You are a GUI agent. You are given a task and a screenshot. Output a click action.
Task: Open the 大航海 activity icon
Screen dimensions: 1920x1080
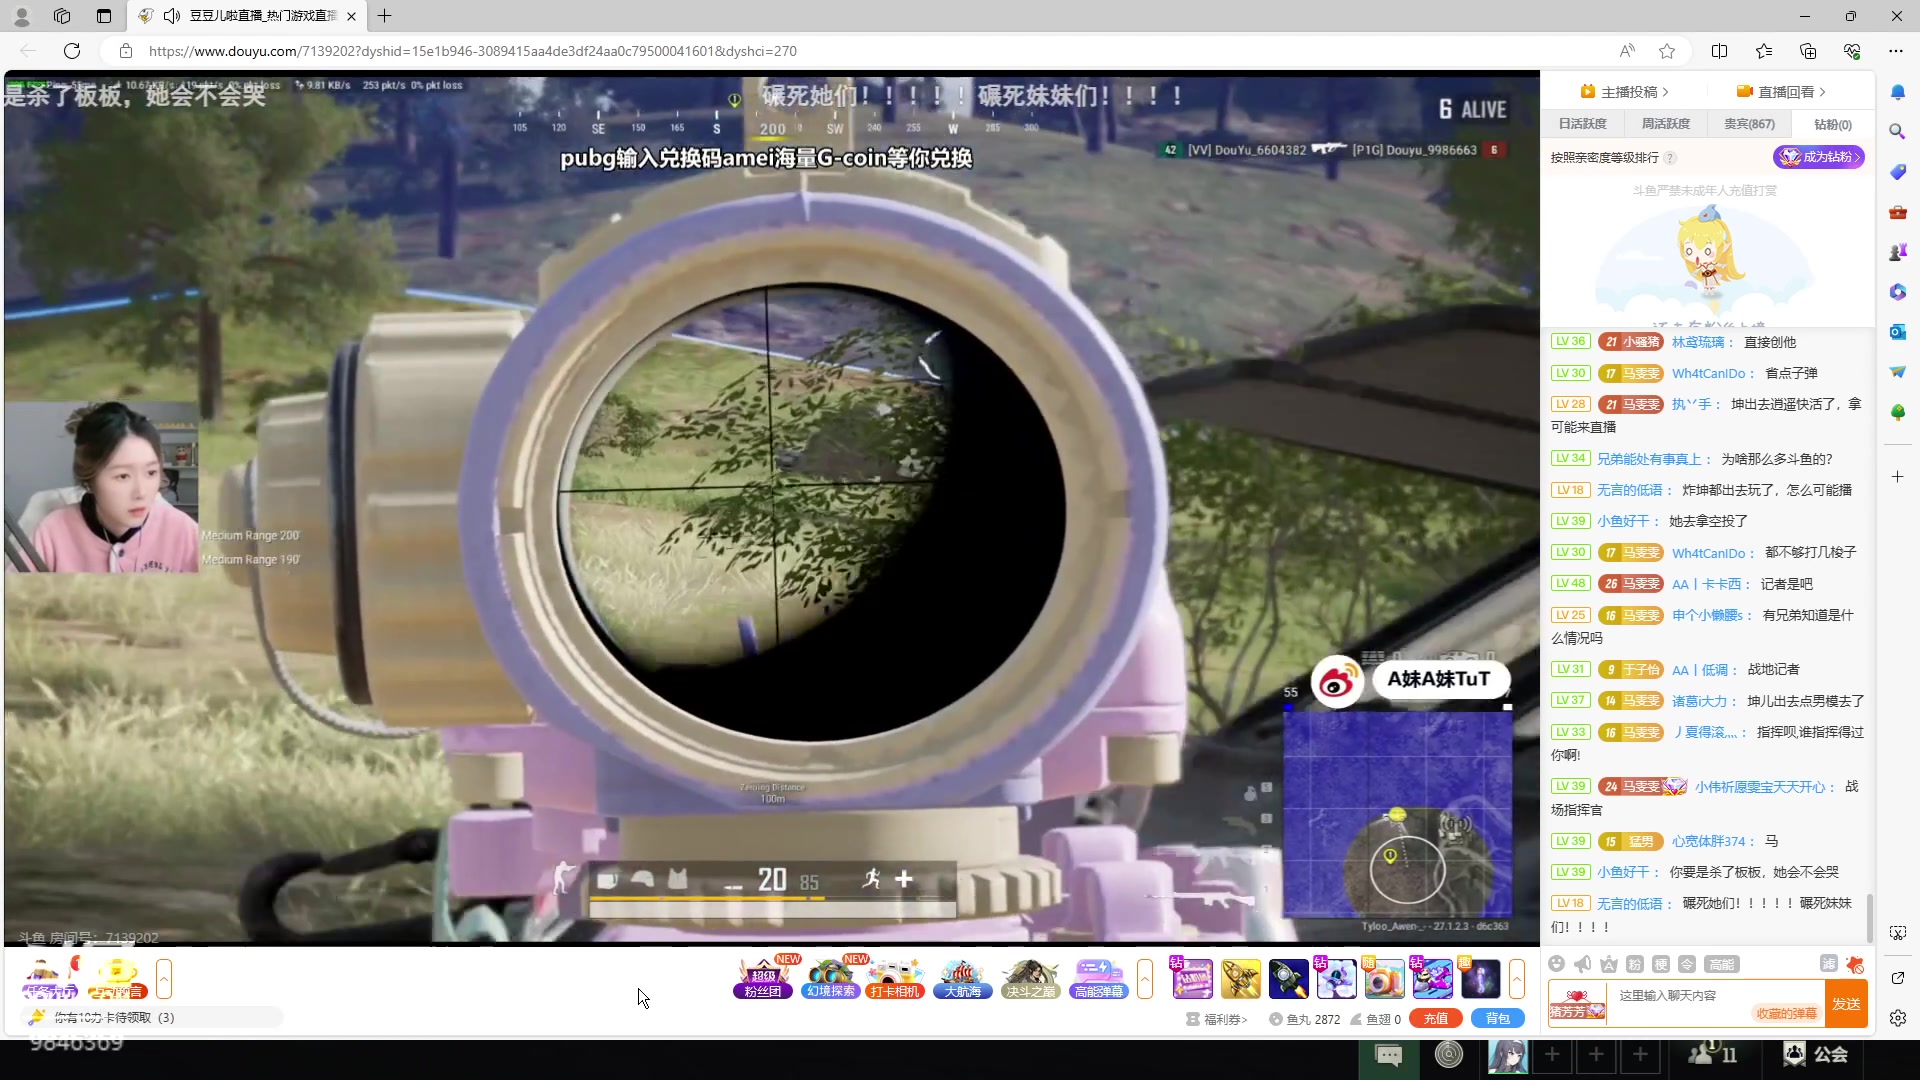click(962, 979)
